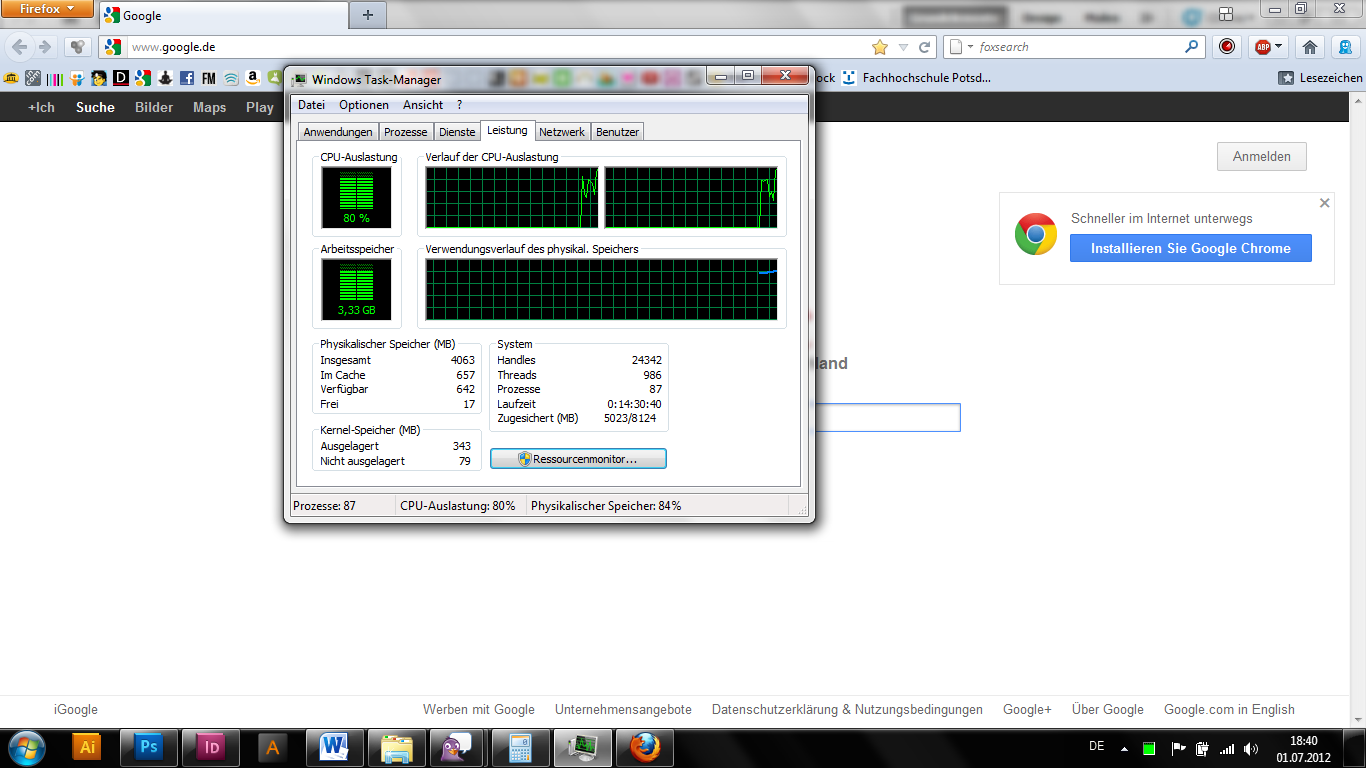This screenshot has height=768, width=1366.
Task: Open the Google+ footer link
Action: pos(1027,710)
